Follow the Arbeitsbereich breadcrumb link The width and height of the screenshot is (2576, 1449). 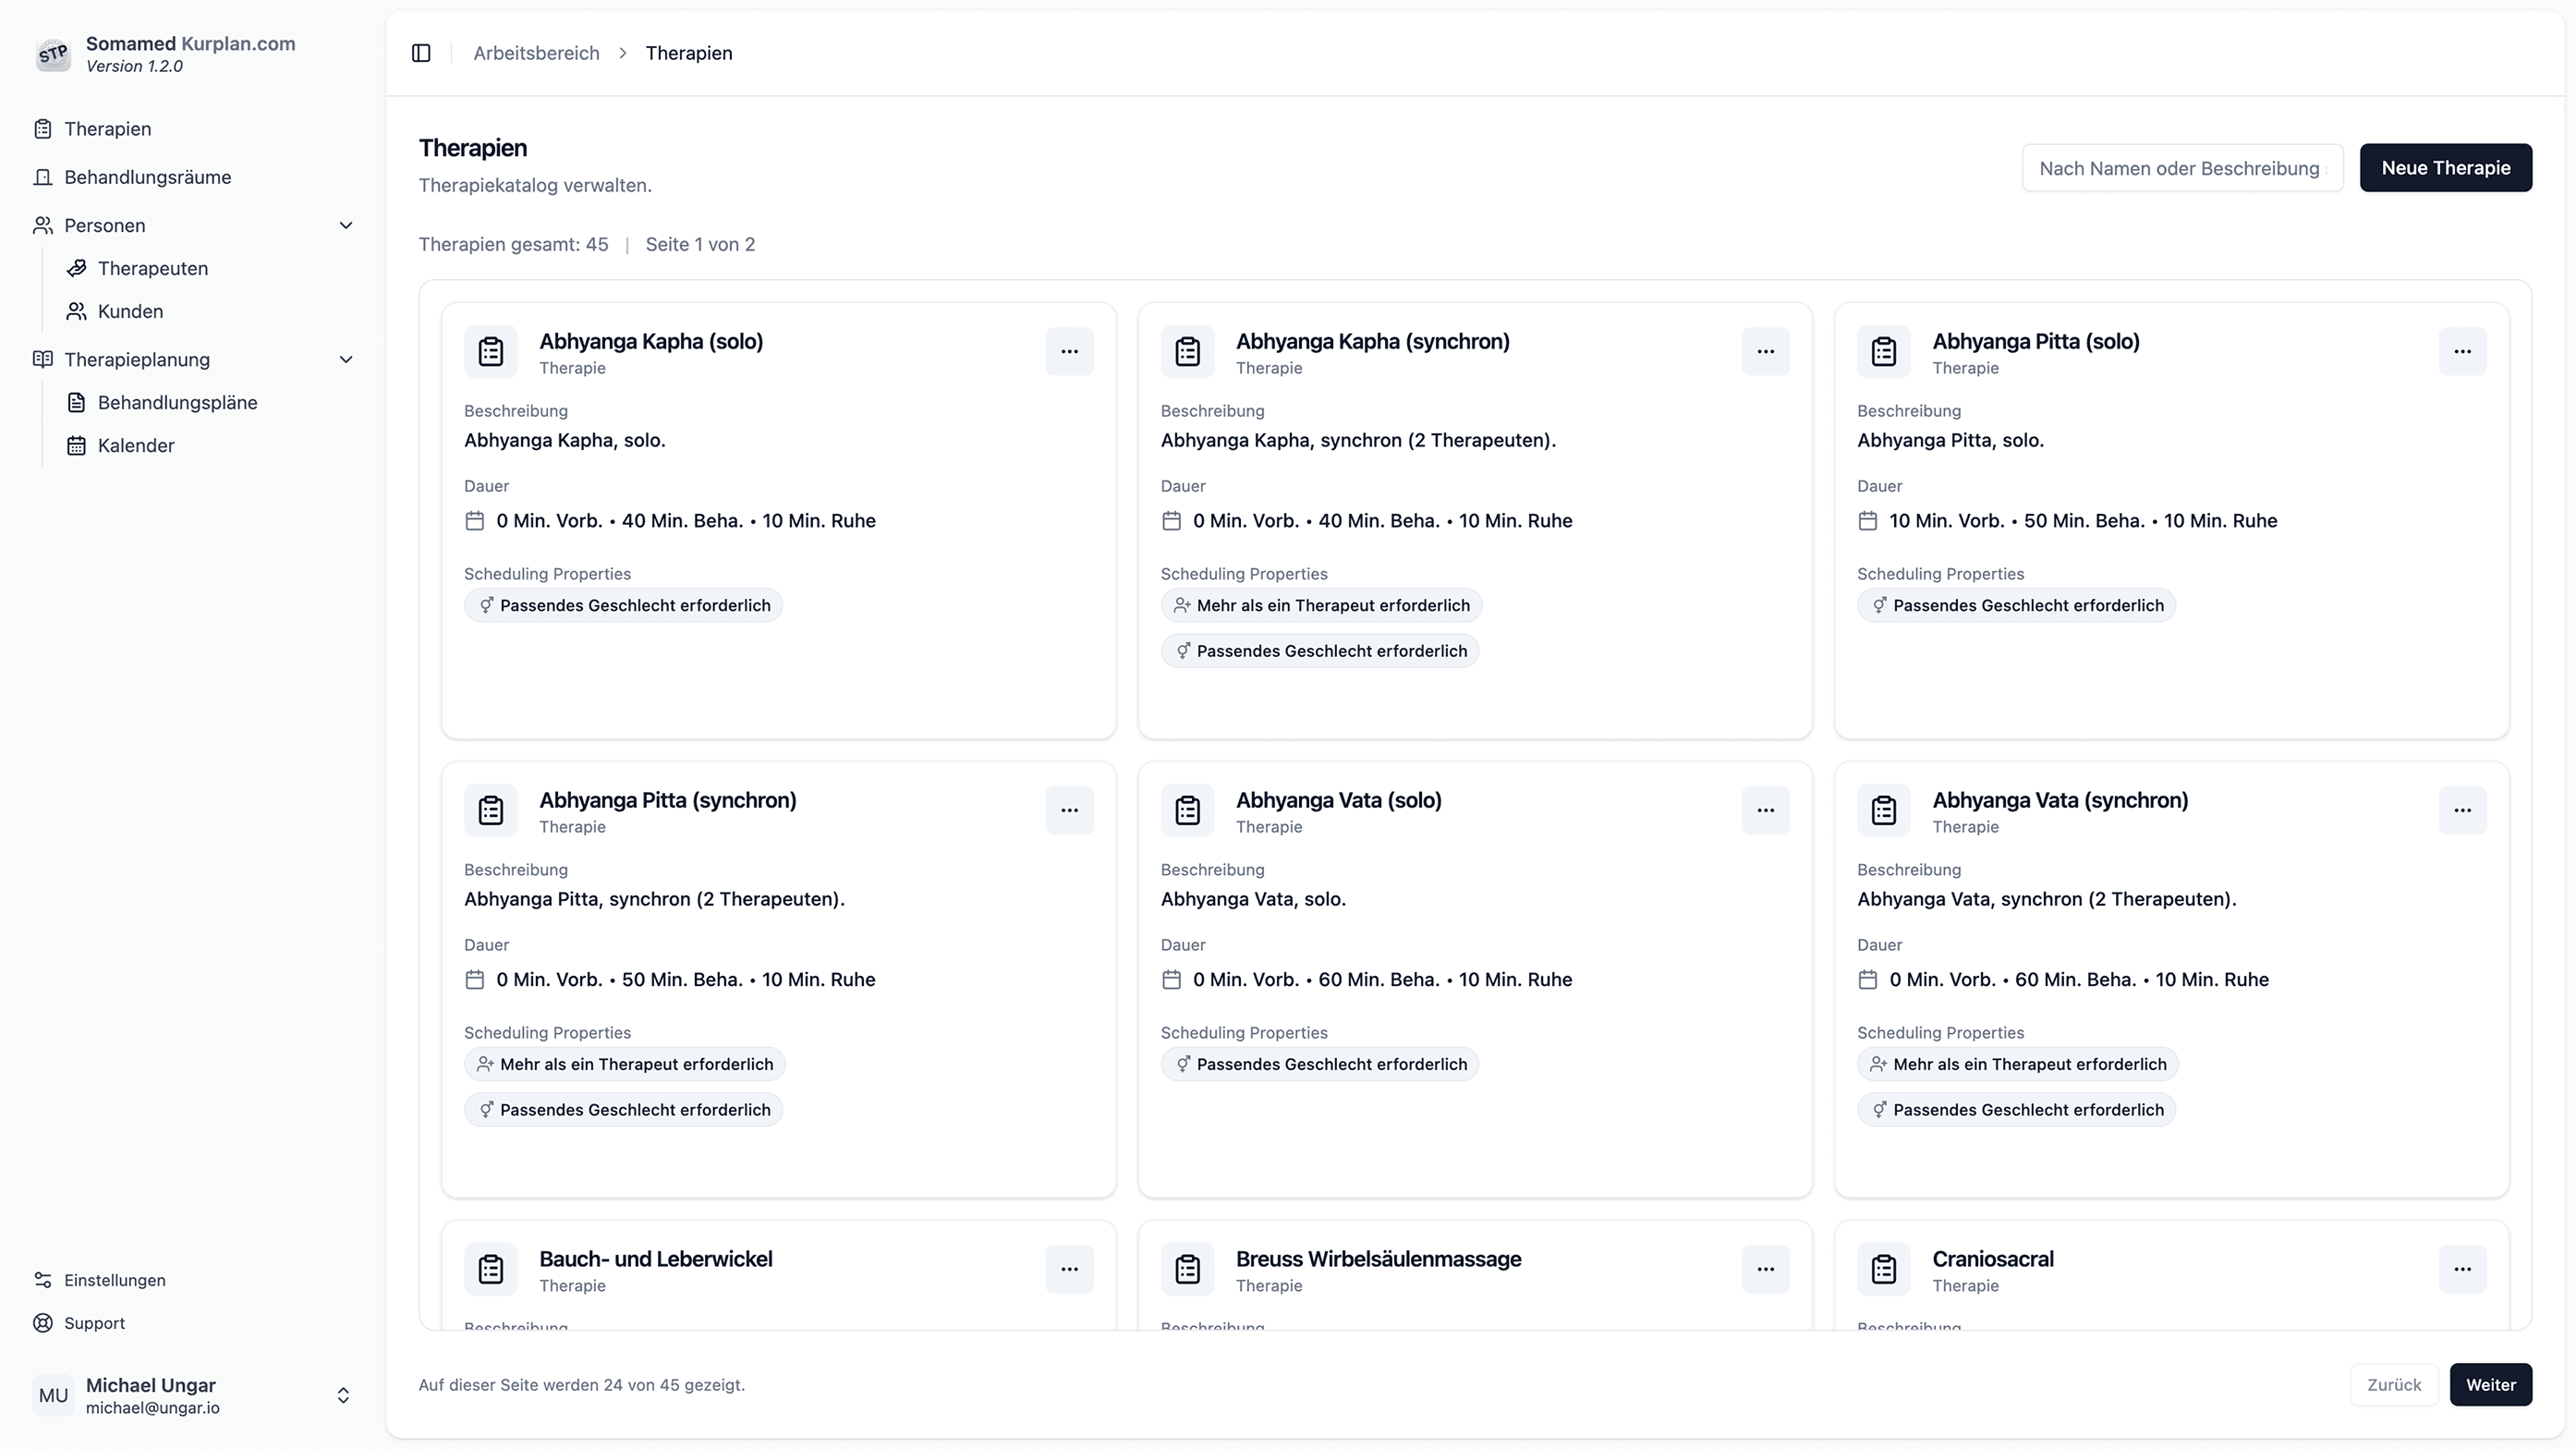click(536, 53)
